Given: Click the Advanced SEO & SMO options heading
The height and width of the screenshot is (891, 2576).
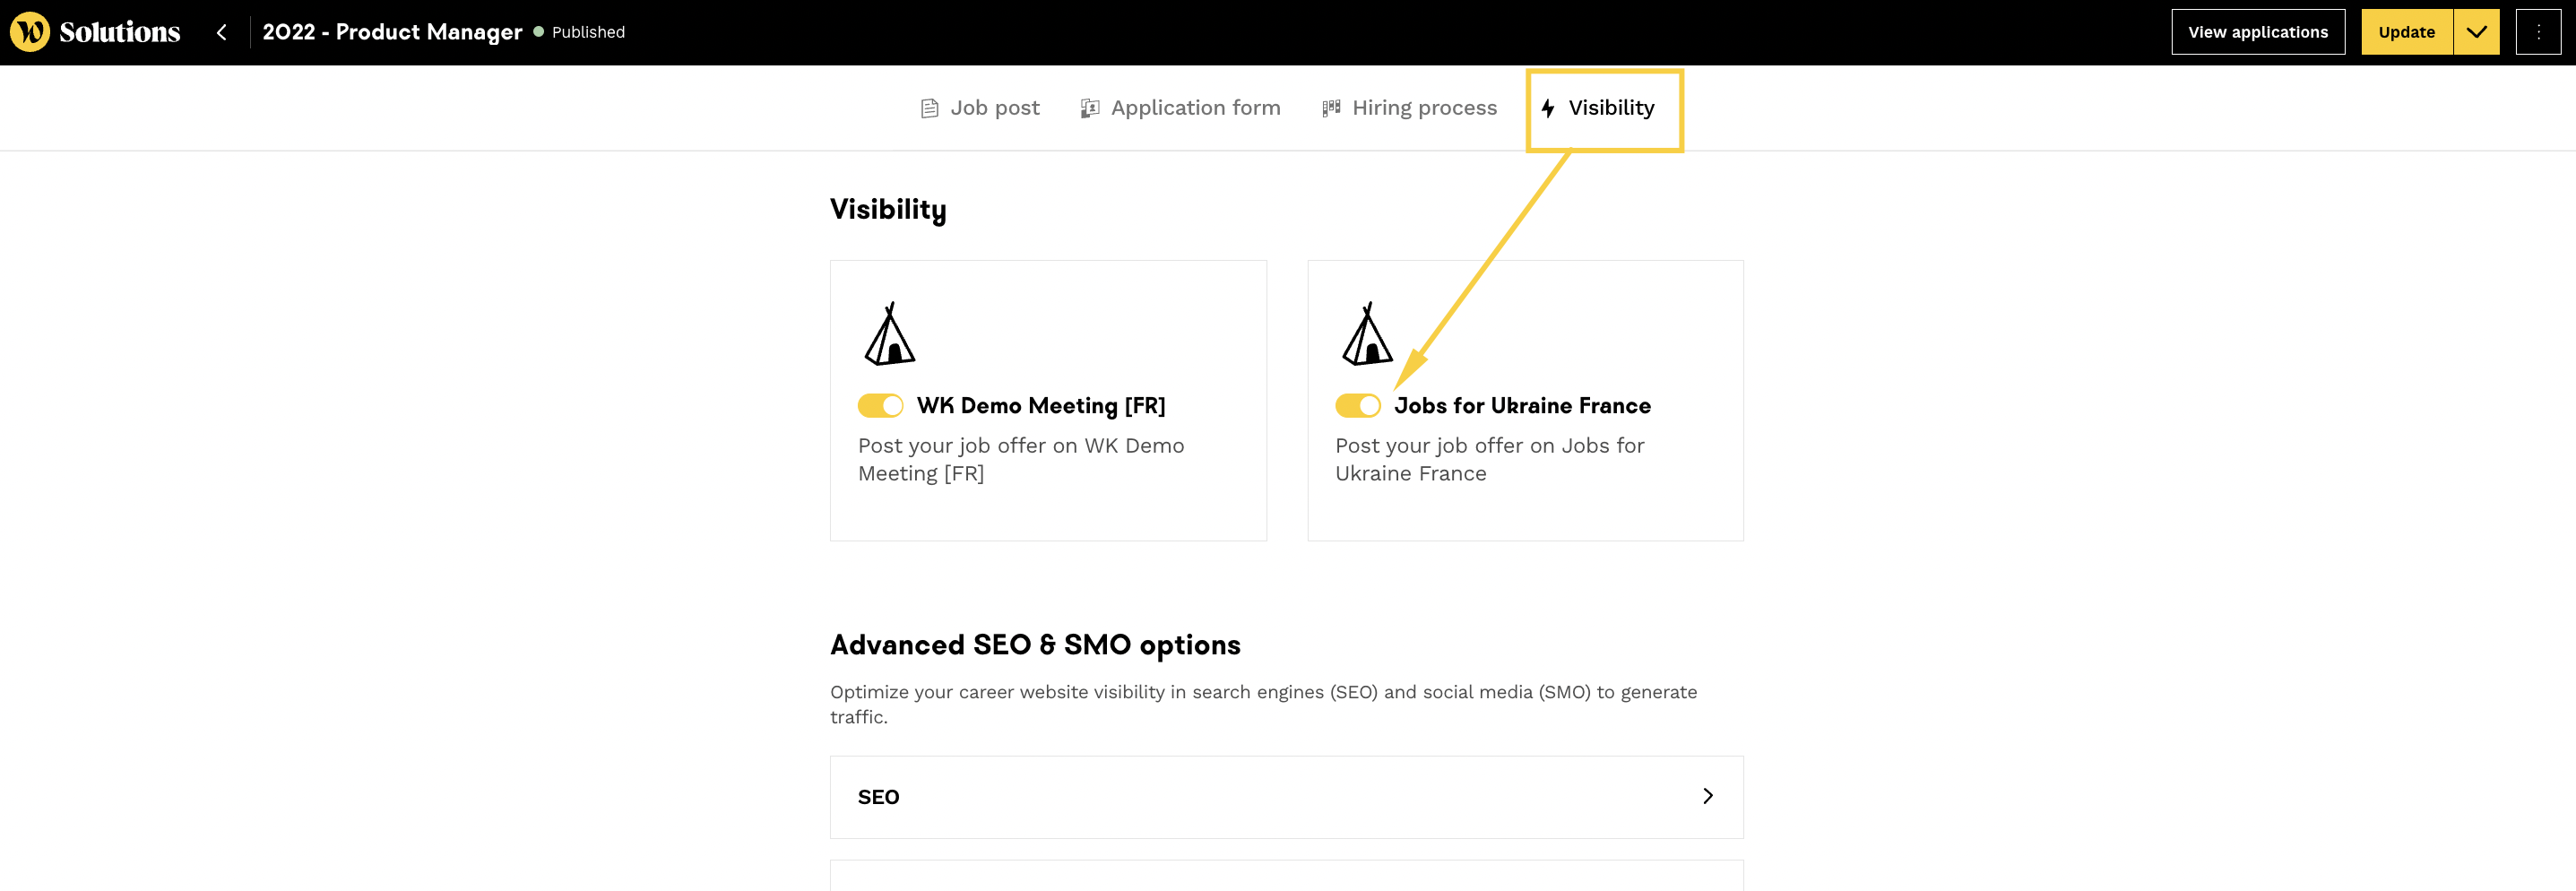Looking at the screenshot, I should point(1035,645).
